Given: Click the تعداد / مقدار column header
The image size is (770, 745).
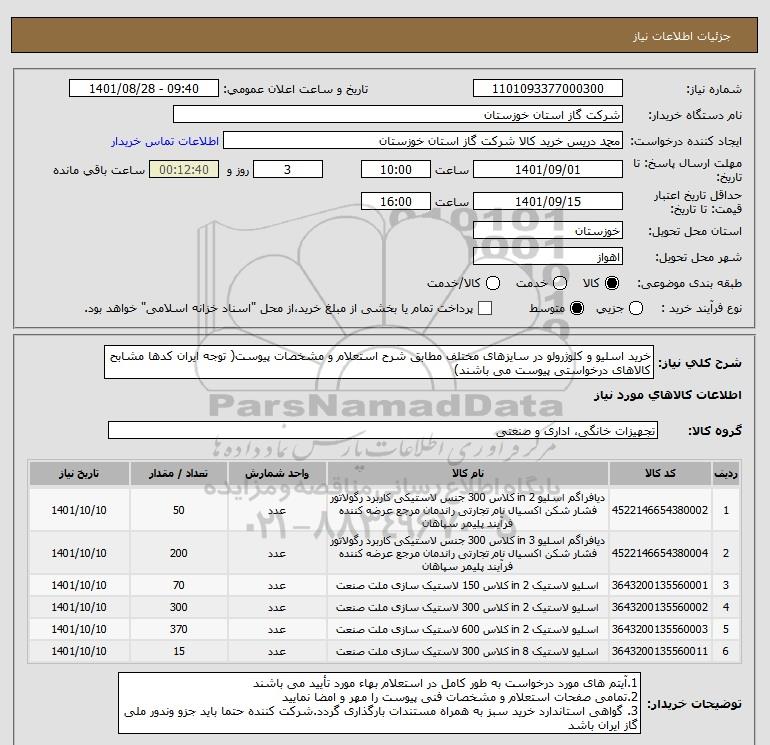Looking at the screenshot, I should click(178, 473).
